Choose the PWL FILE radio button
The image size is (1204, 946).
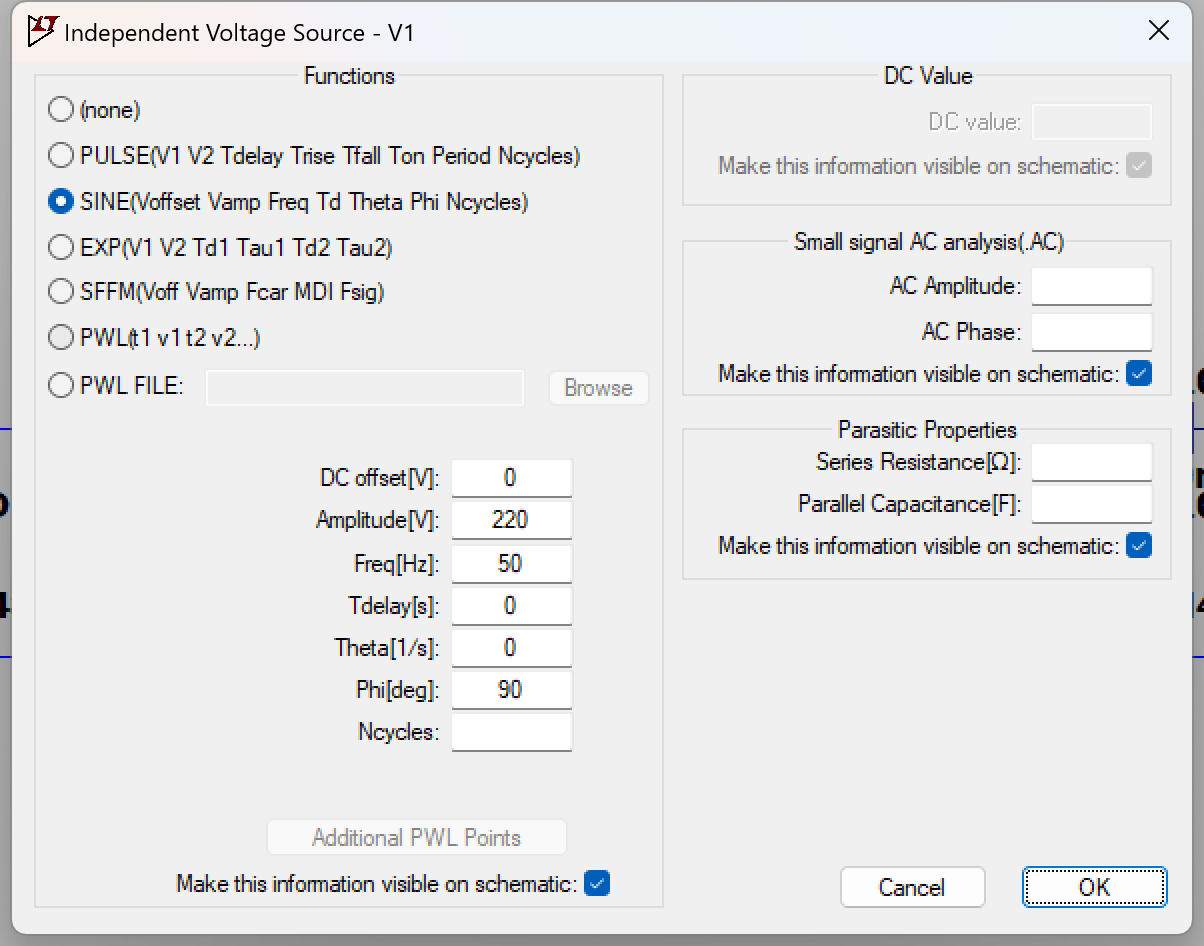point(61,385)
